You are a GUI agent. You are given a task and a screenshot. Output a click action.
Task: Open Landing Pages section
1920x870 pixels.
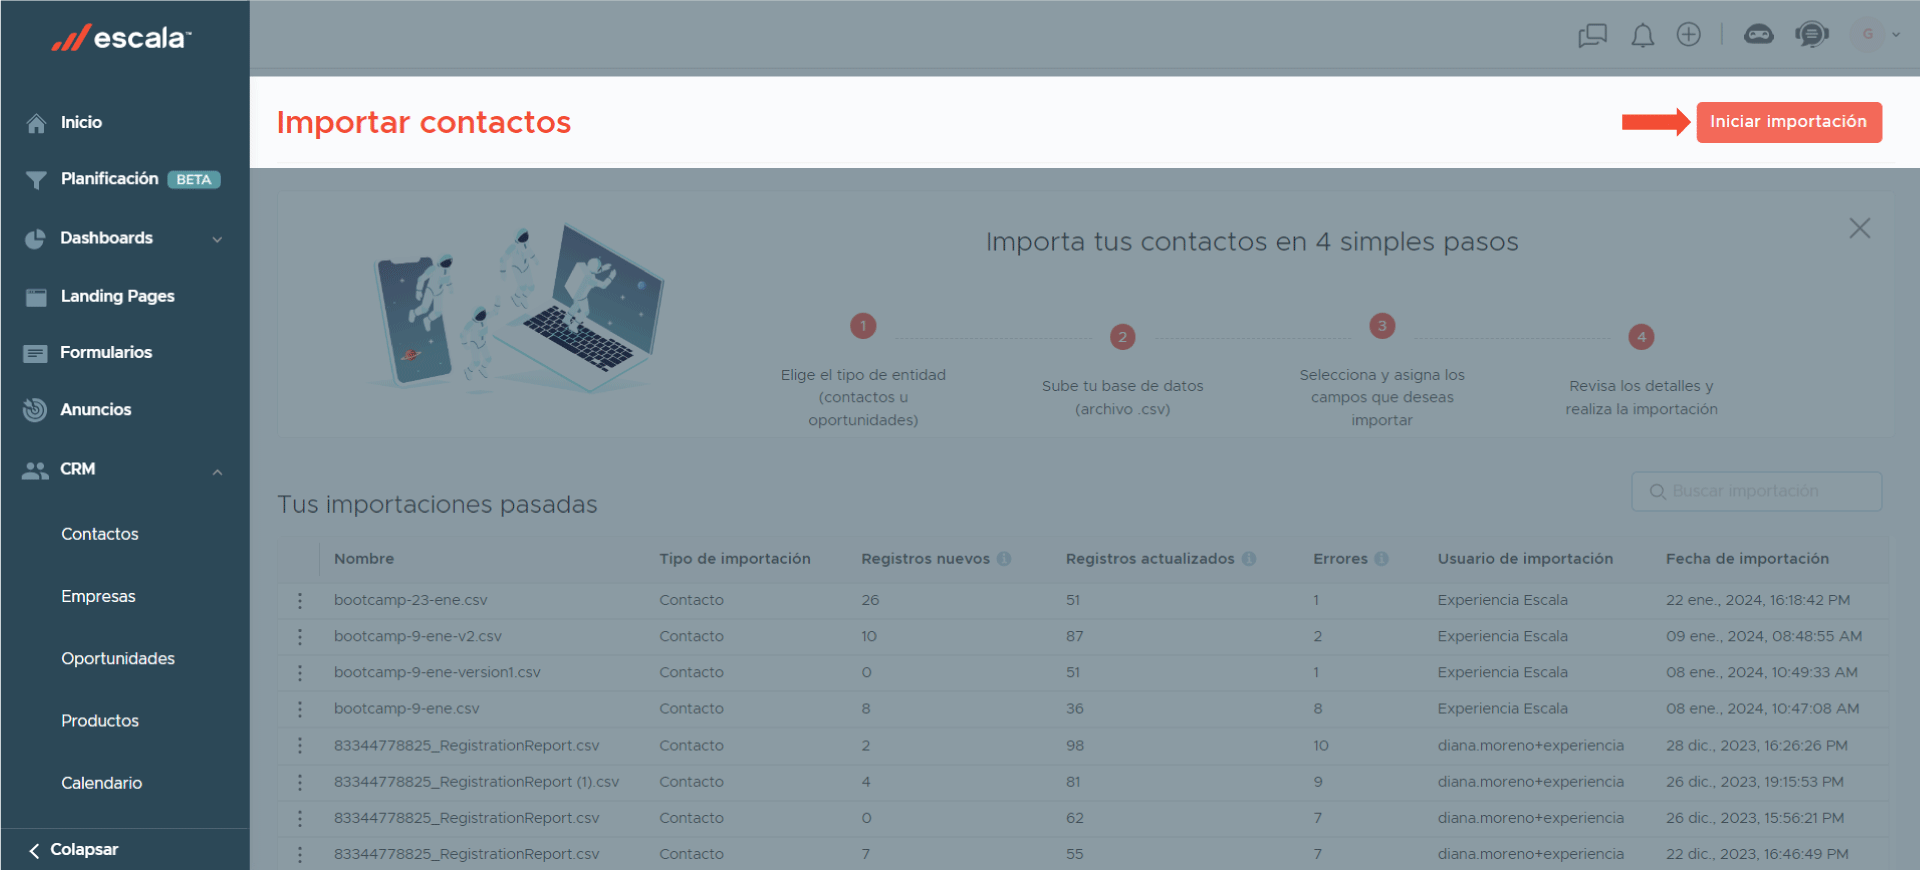tap(117, 296)
